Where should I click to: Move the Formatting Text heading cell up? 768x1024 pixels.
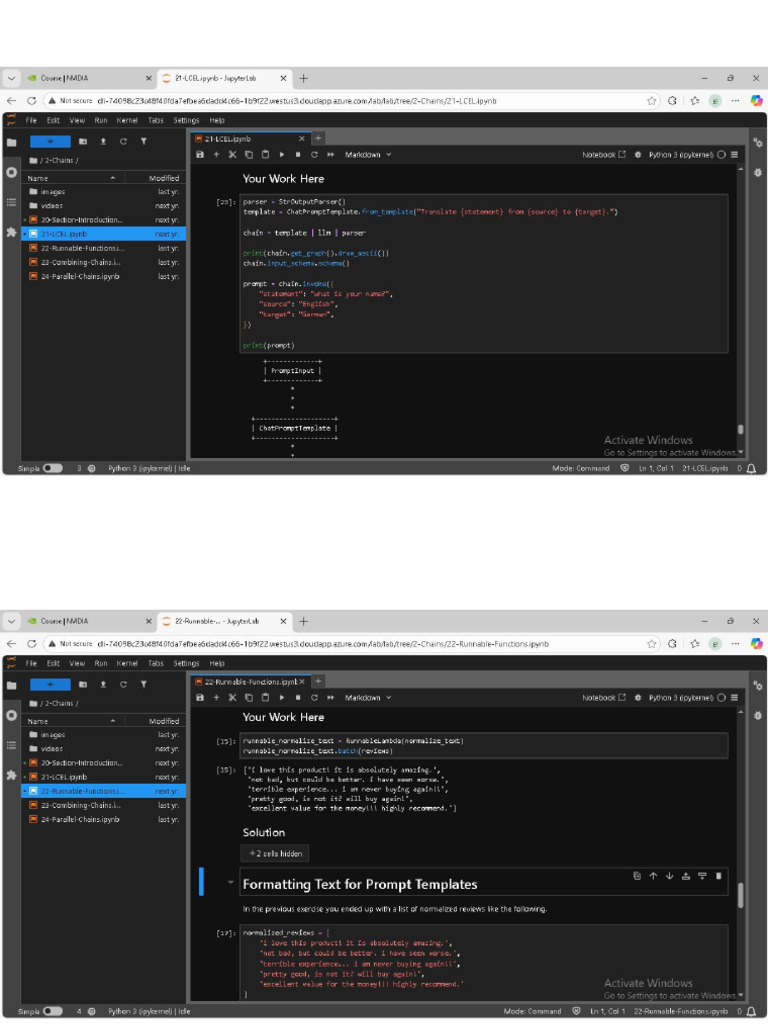coord(653,876)
